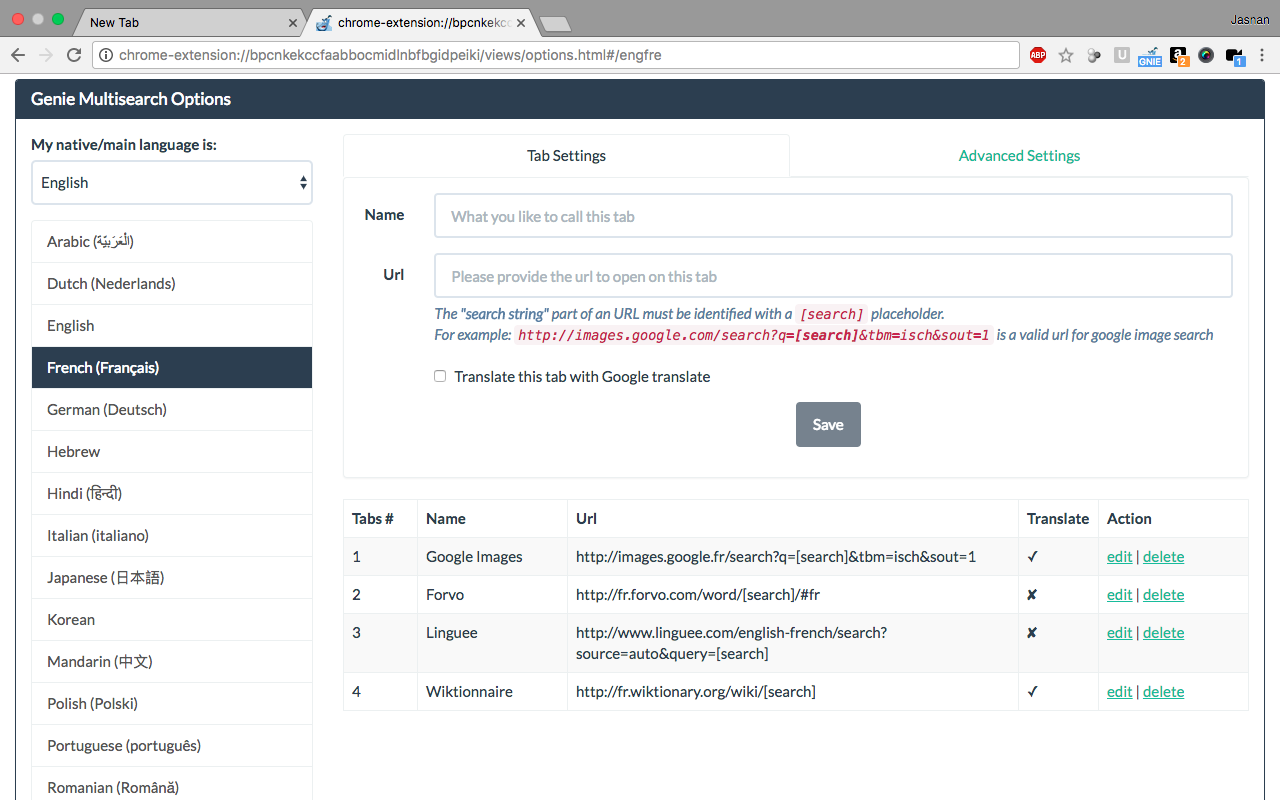Choose Polish (Polski) from the list
This screenshot has height=800, width=1280.
pyautogui.click(x=172, y=704)
